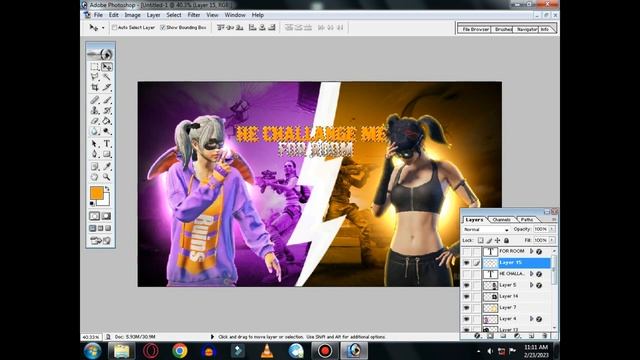This screenshot has height=360, width=640.
Task: Open the Image menu
Action: tap(132, 15)
